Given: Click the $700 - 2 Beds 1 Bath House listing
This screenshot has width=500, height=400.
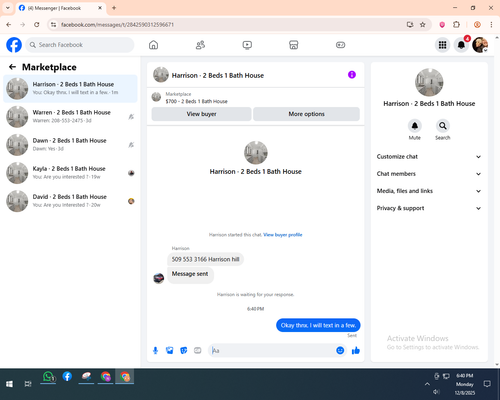Looking at the screenshot, I should (x=196, y=101).
